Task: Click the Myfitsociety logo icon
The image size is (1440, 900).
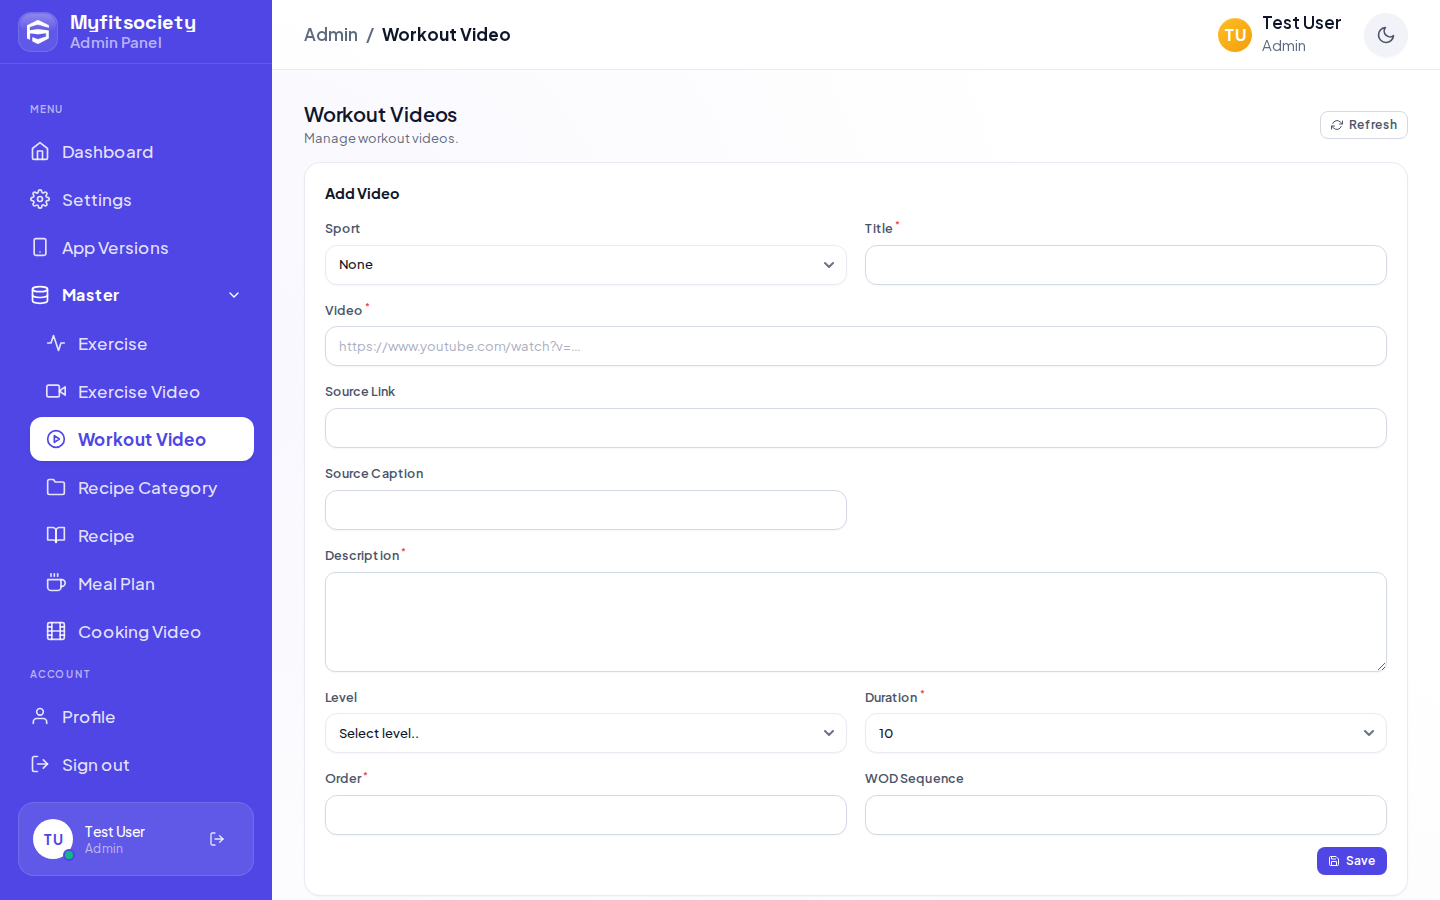Action: tap(38, 32)
